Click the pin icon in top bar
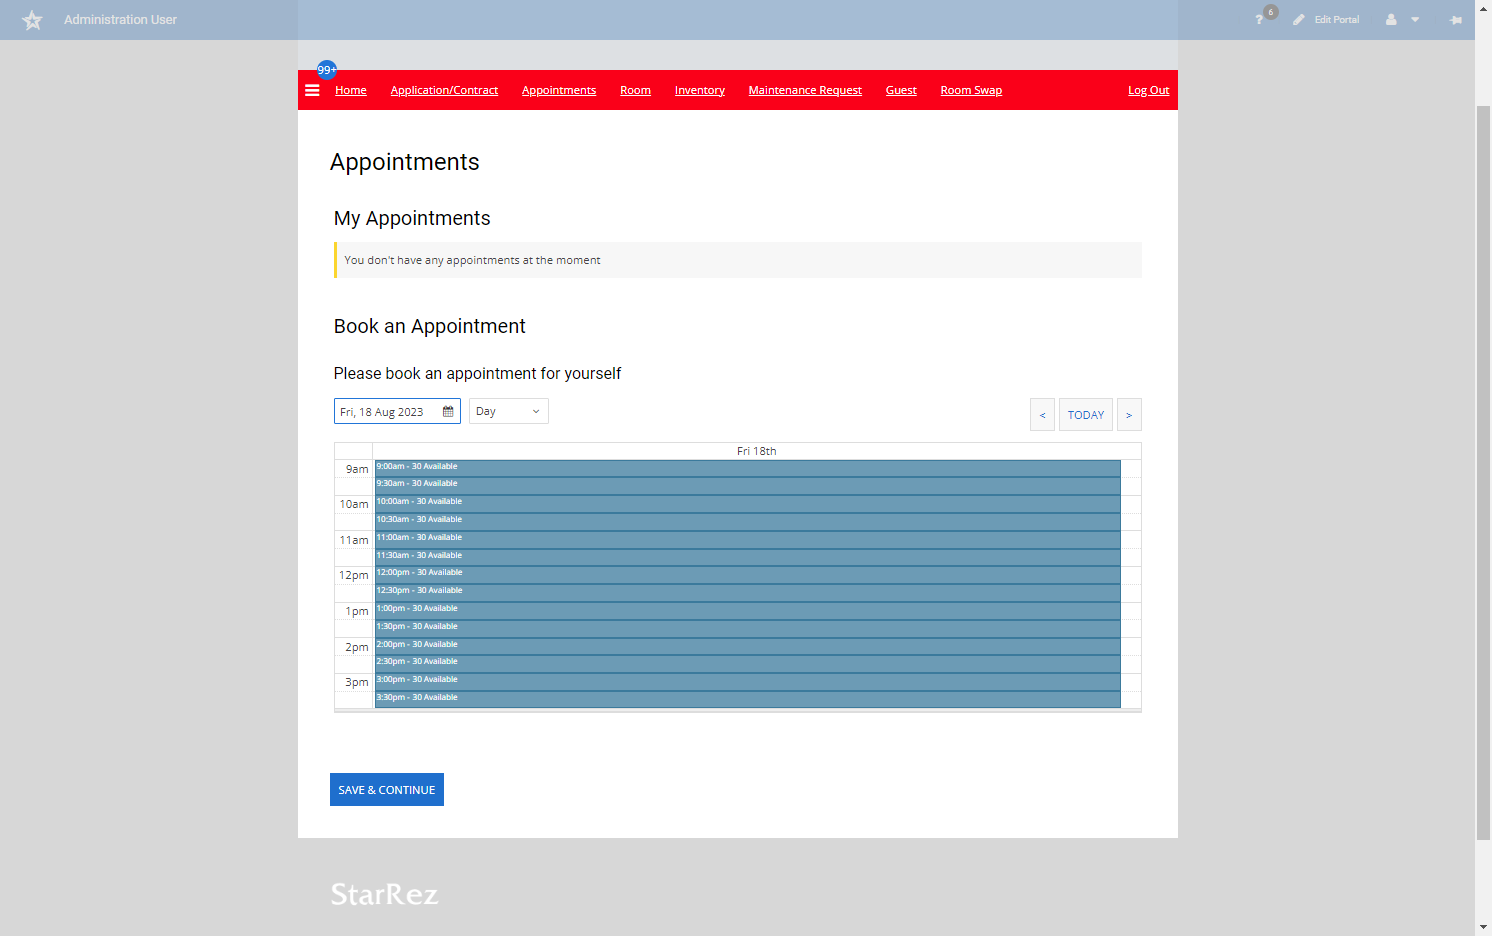This screenshot has width=1492, height=936. click(x=1456, y=20)
